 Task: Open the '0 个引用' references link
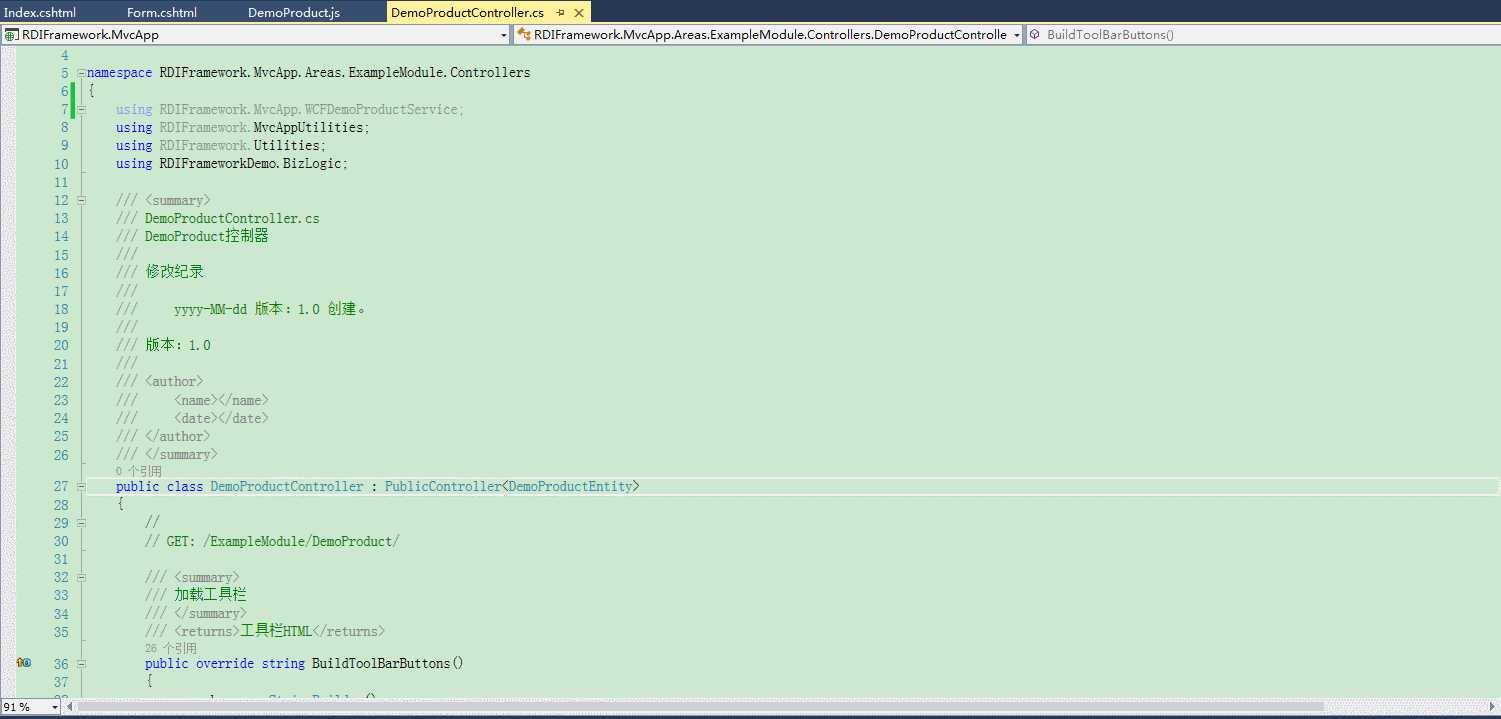point(138,471)
